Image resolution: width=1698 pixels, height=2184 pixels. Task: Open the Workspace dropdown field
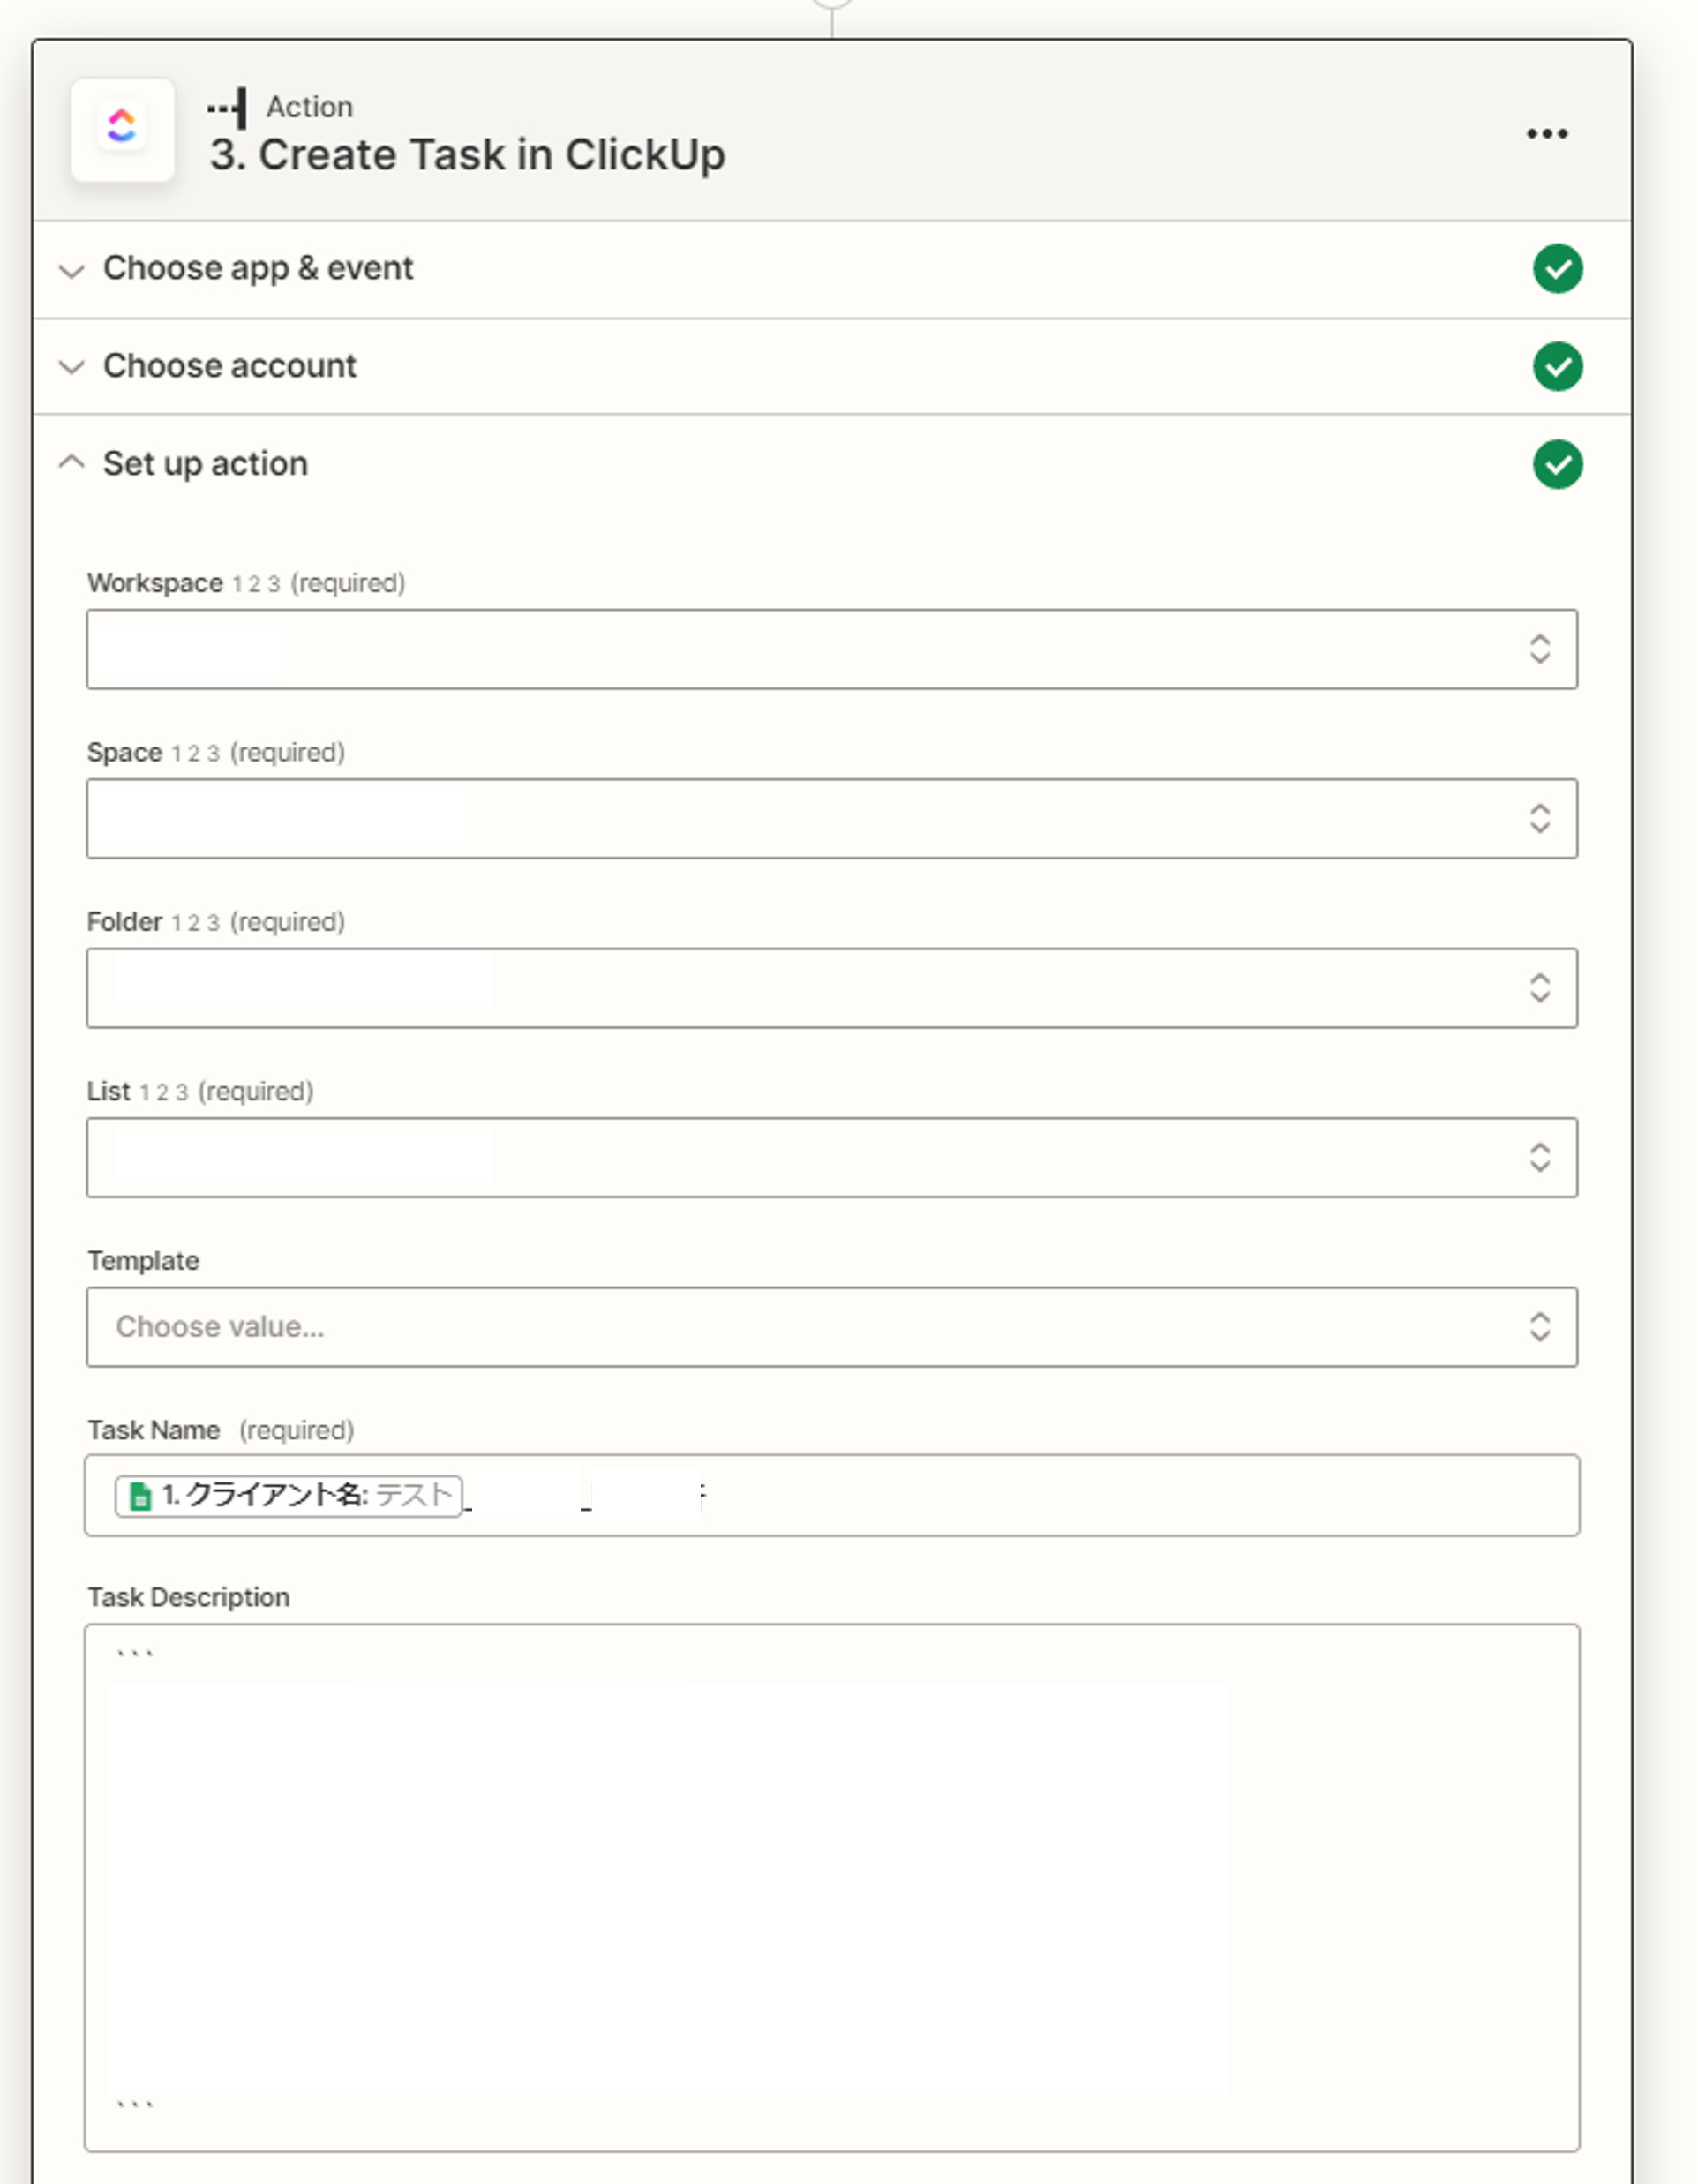[x=800, y=649]
